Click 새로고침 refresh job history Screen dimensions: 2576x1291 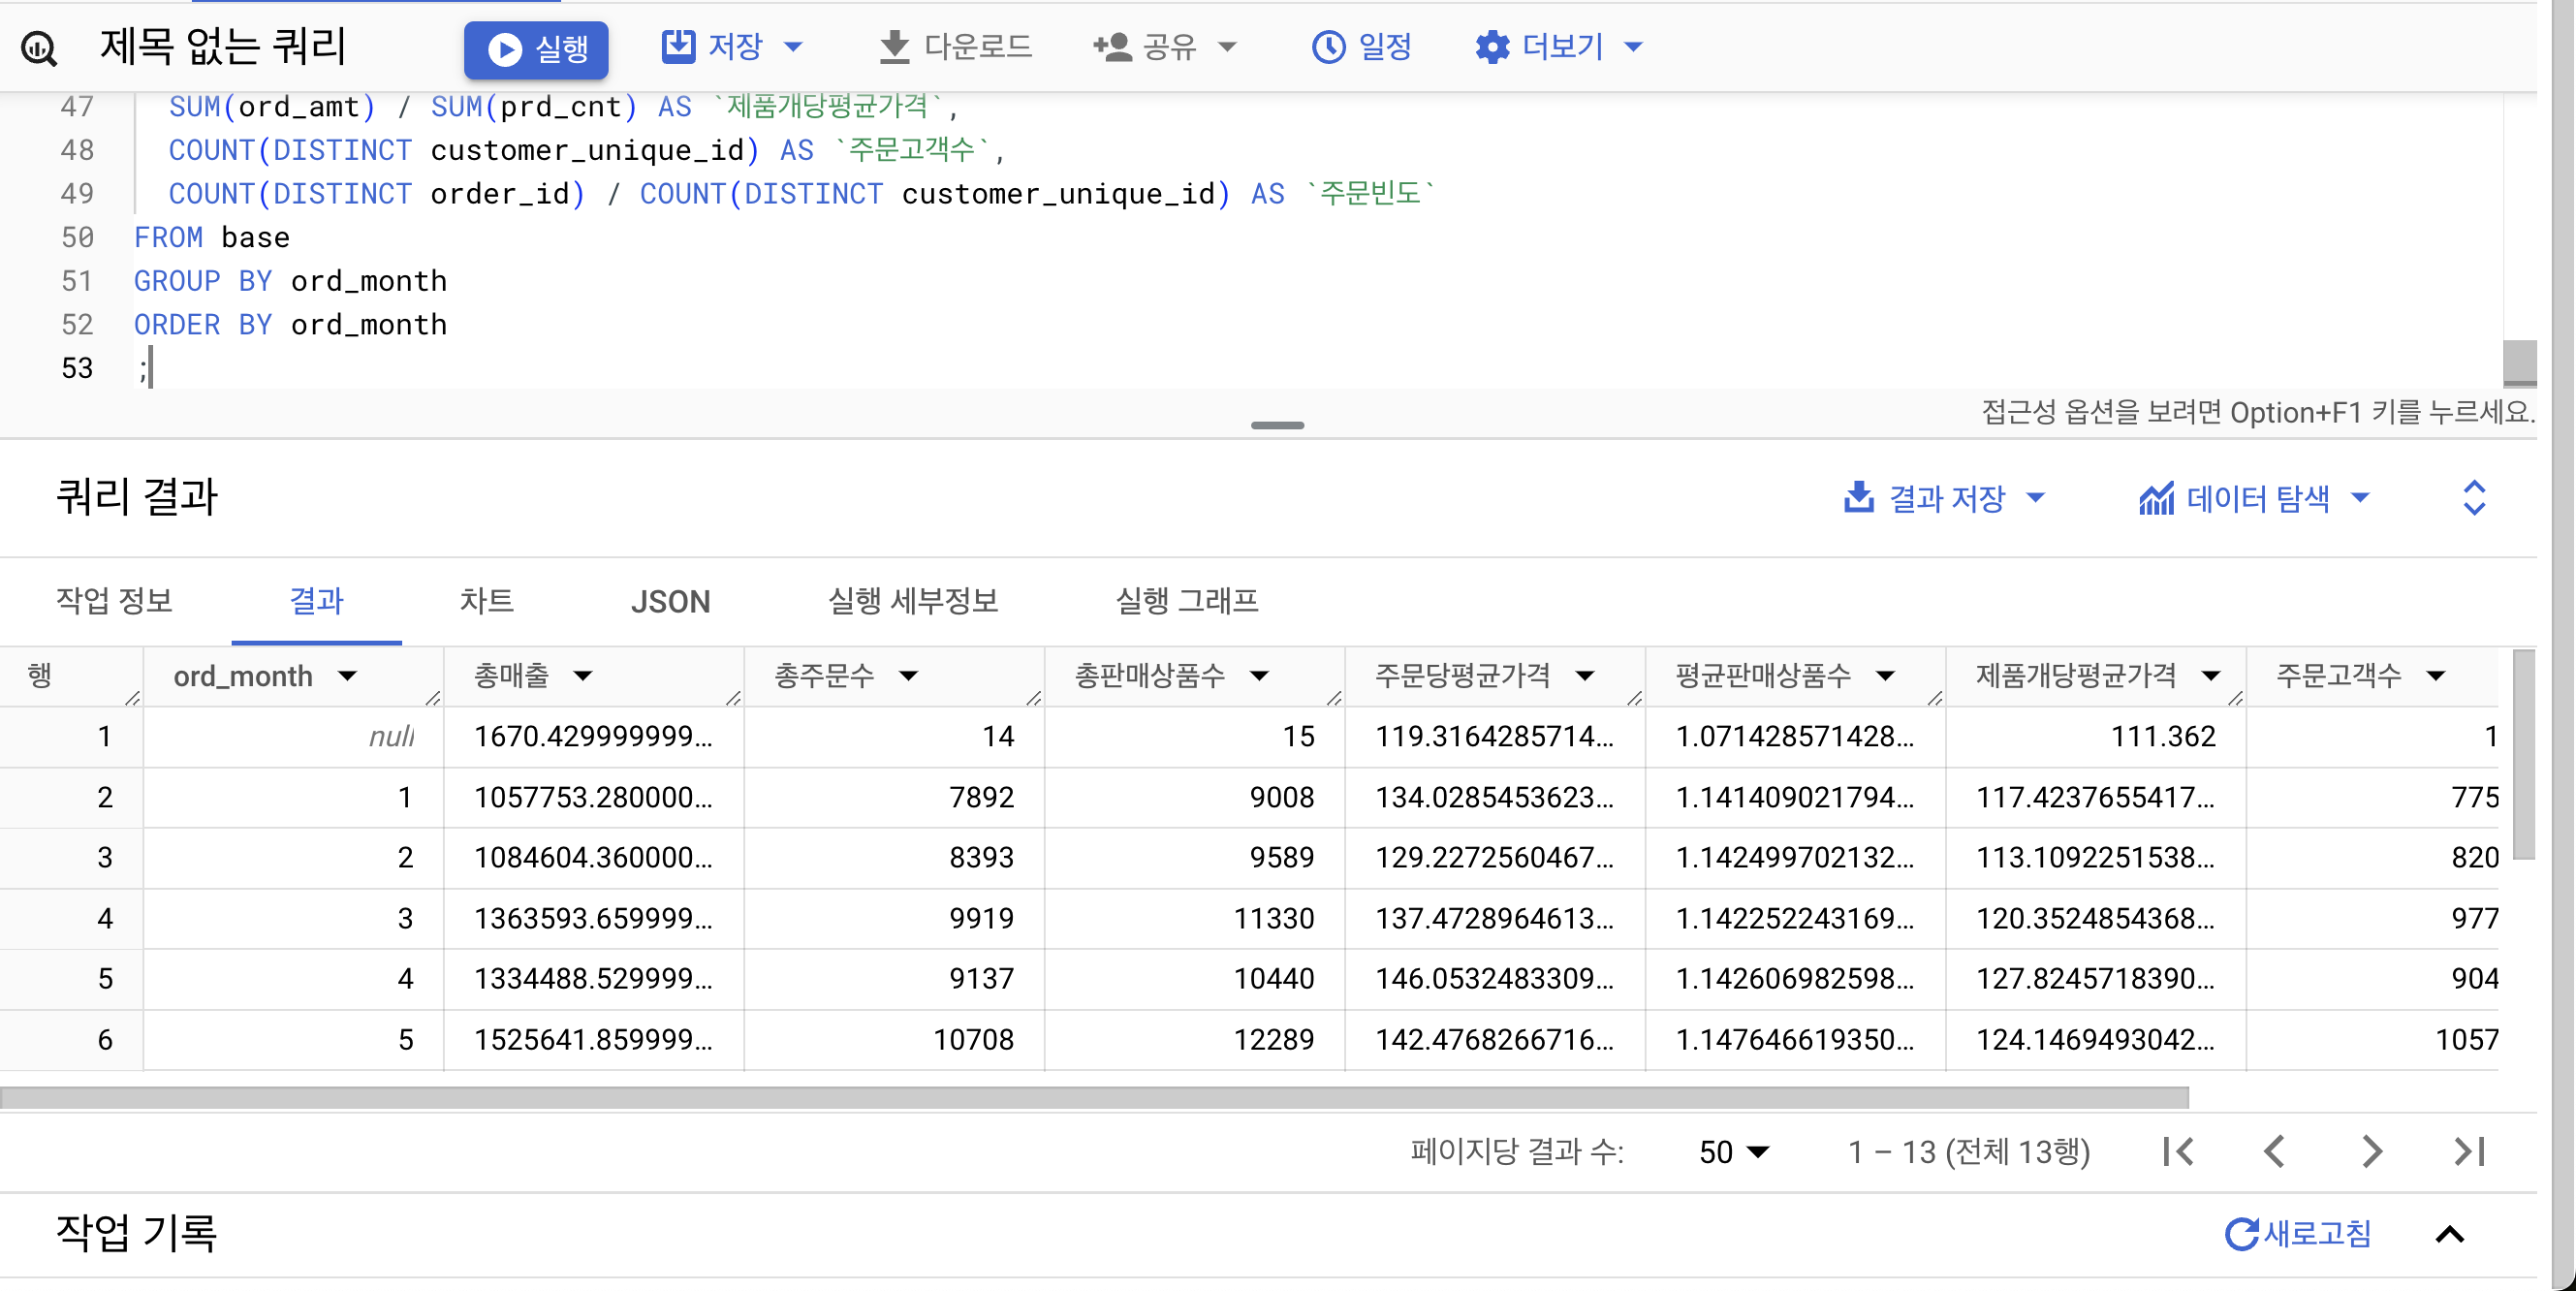[2298, 1234]
